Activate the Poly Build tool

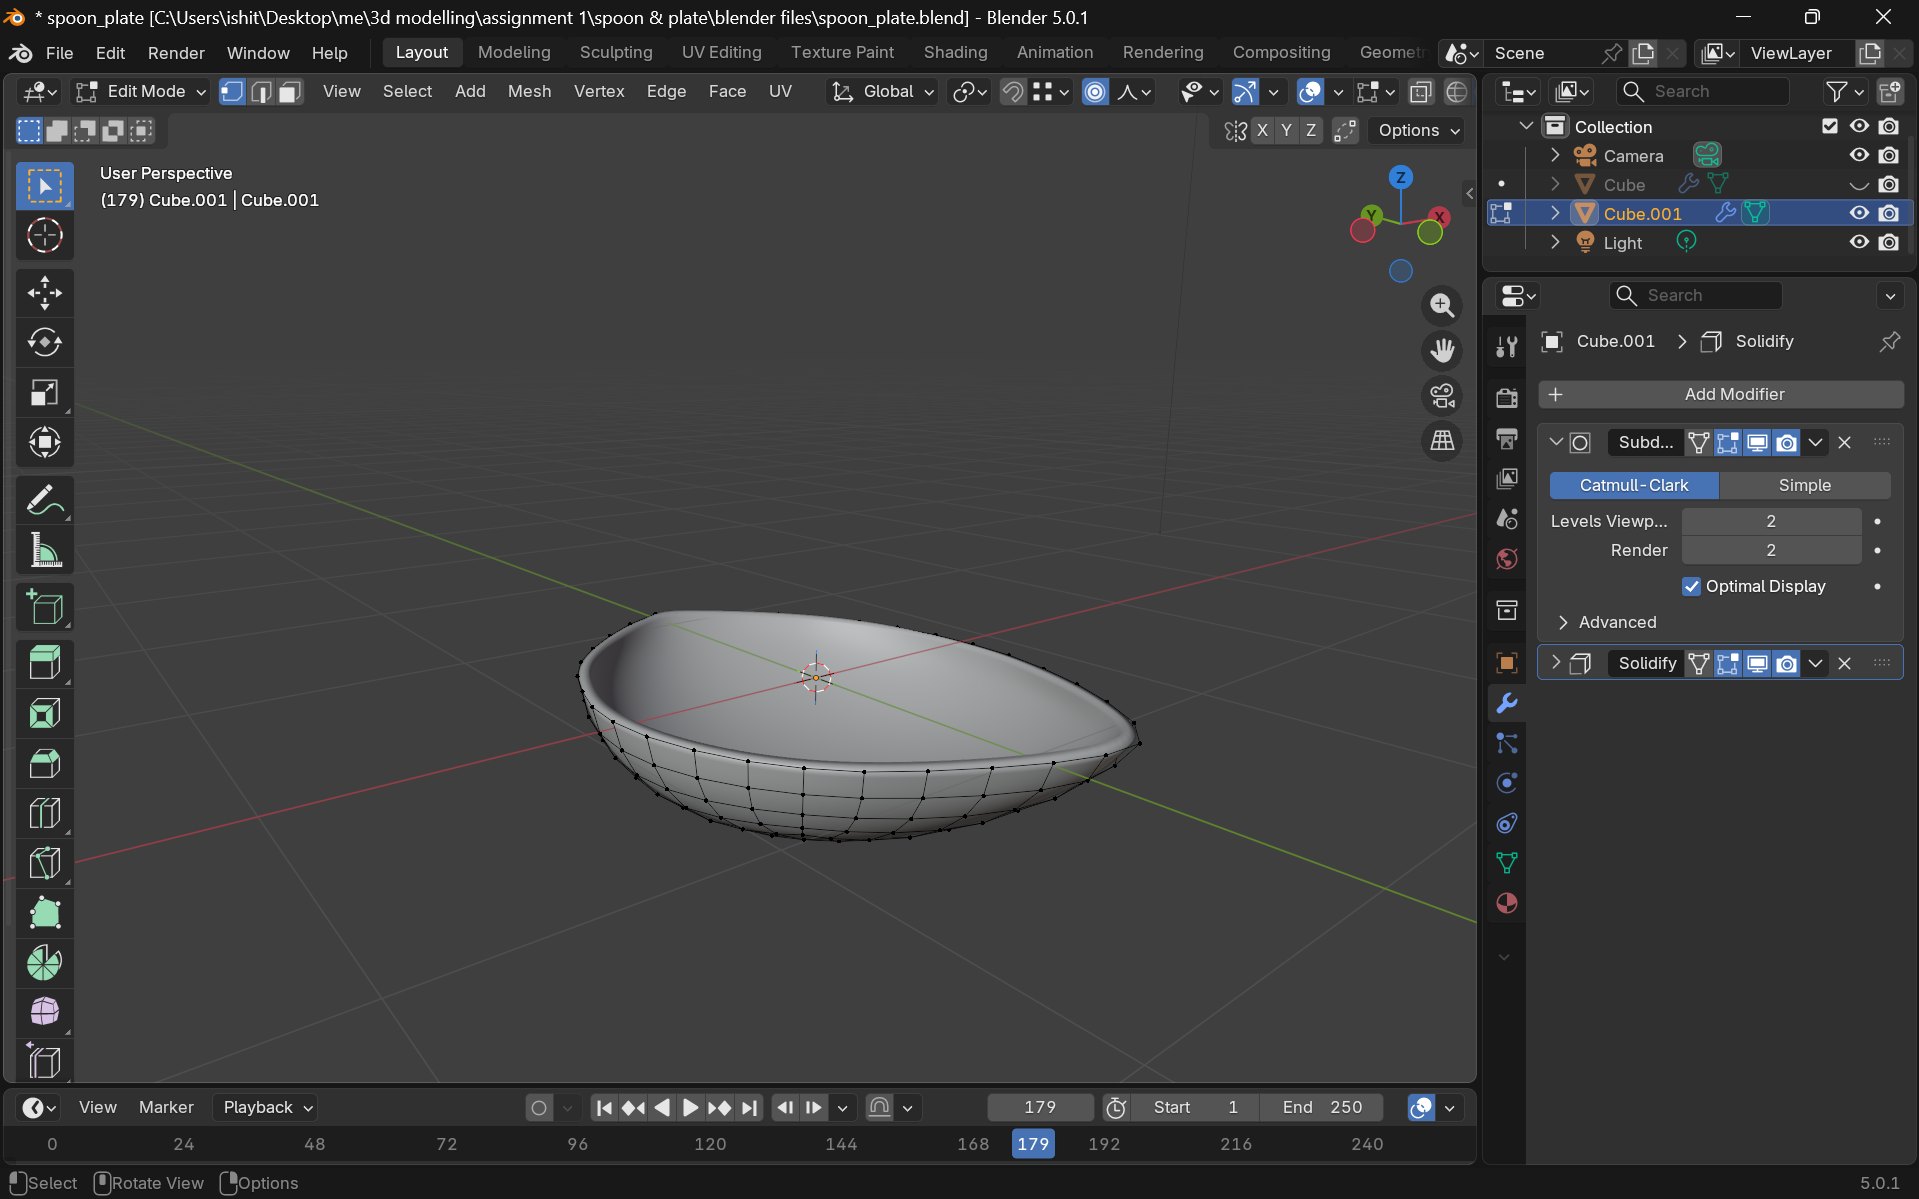coord(45,913)
